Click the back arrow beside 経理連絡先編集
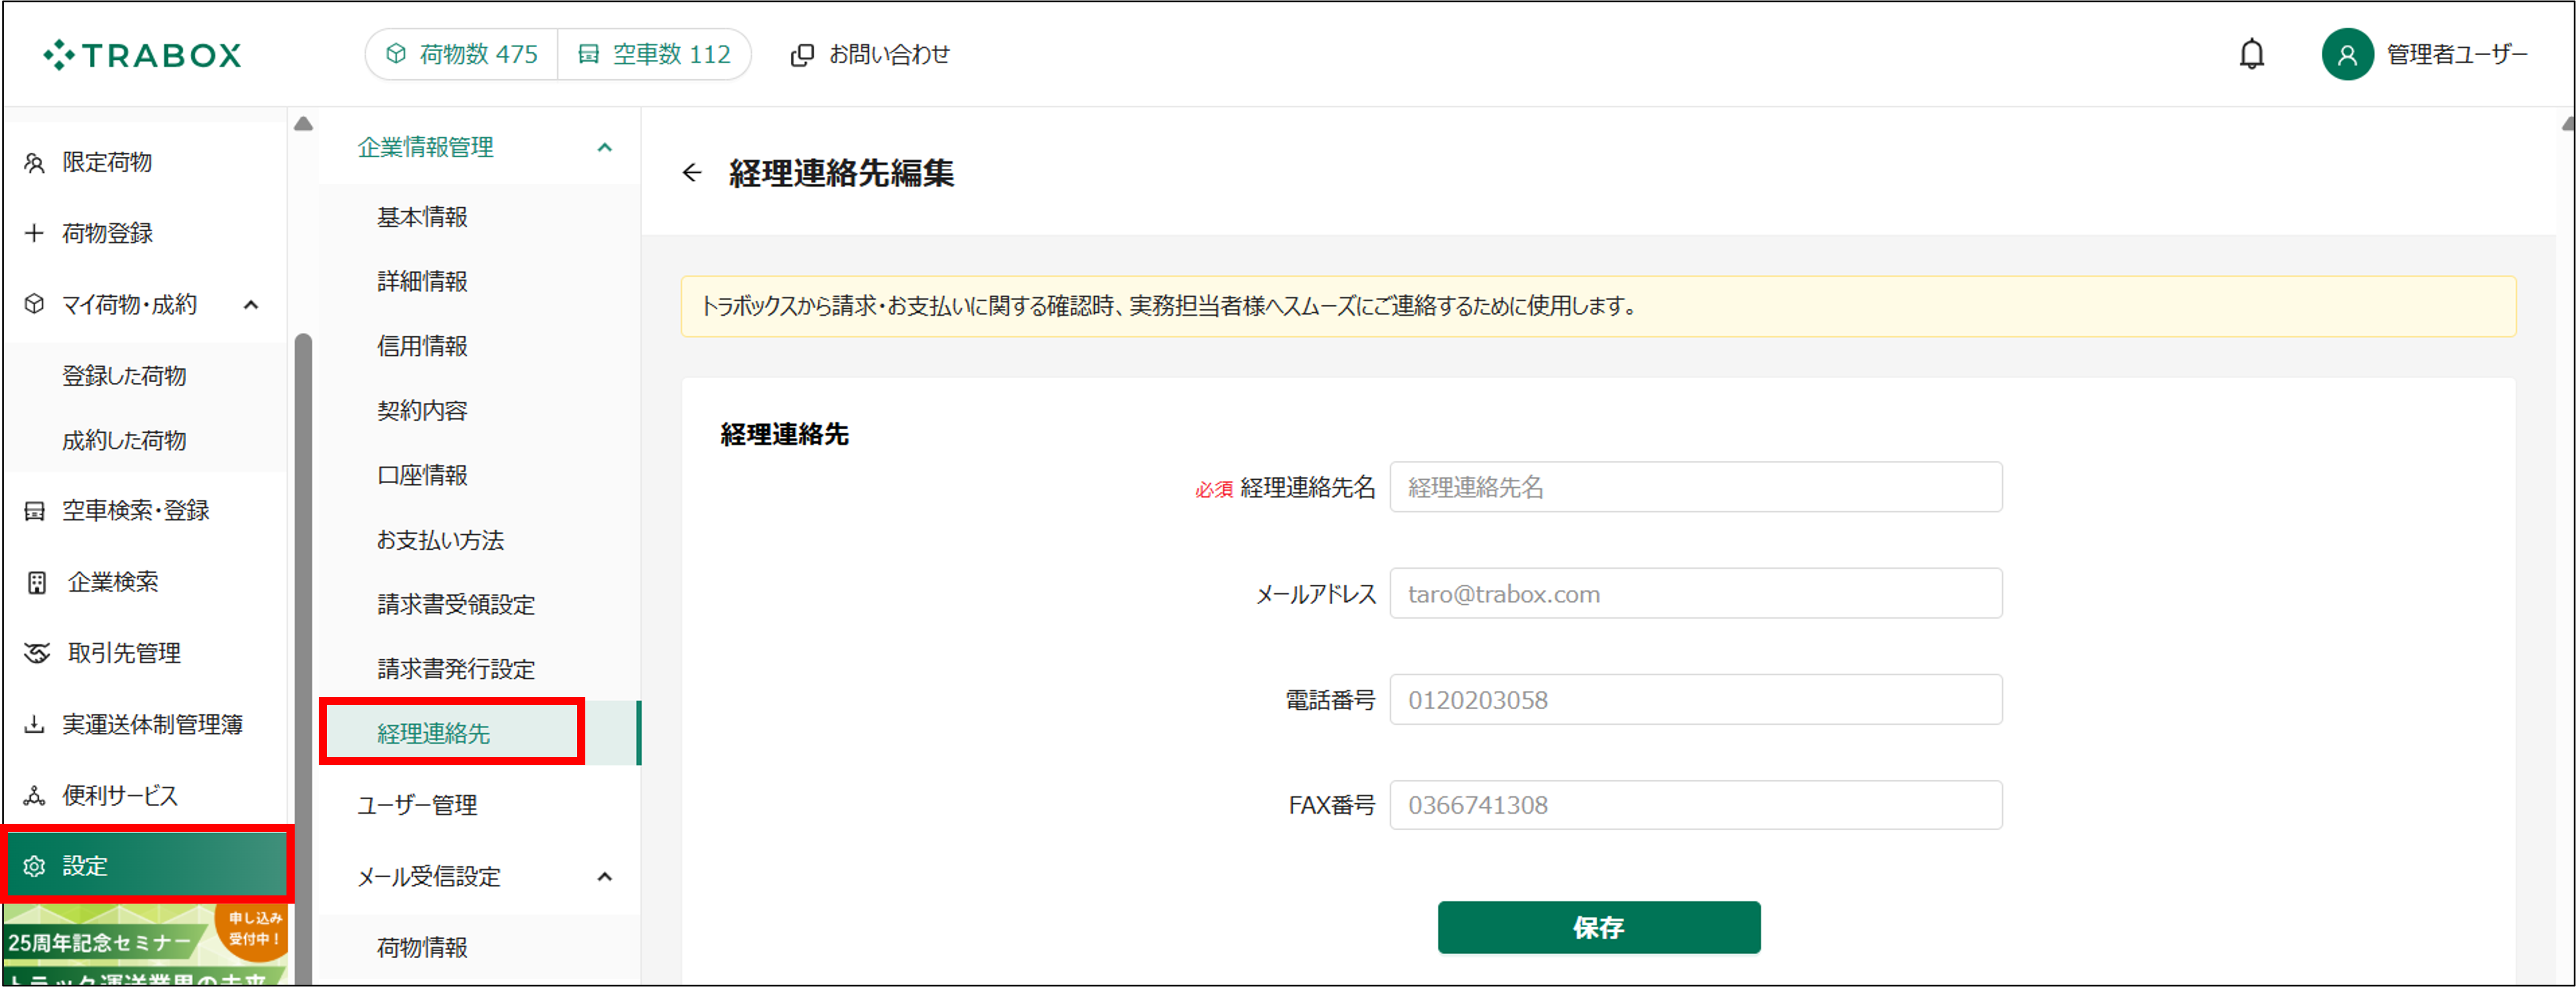The image size is (2576, 987). [x=692, y=173]
